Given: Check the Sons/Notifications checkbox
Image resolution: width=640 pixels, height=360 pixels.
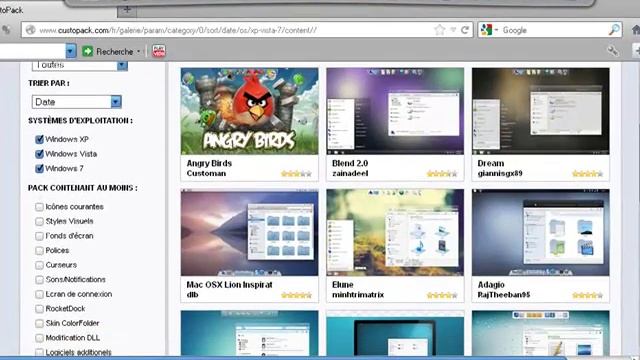Looking at the screenshot, I should tap(39, 280).
